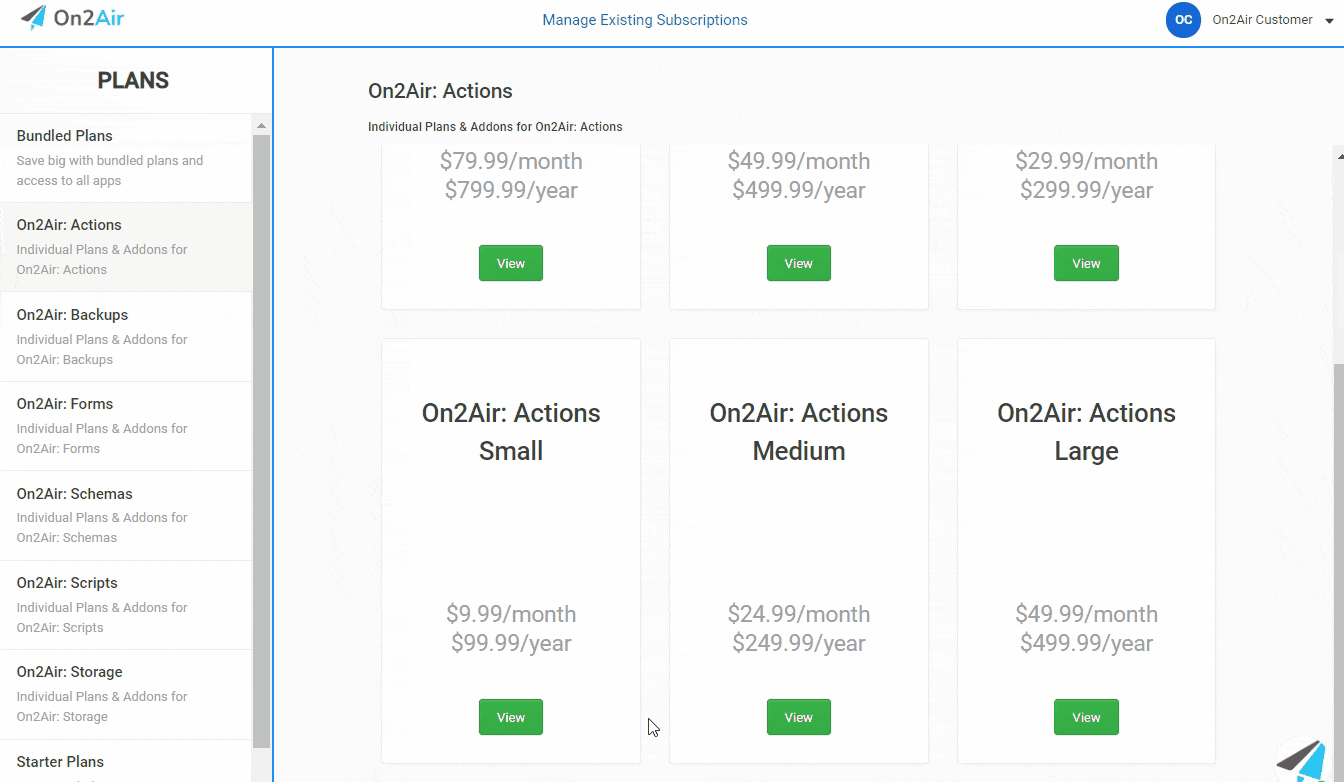Viewport: 1344px width, 782px height.
Task: Open Manage Existing Subscriptions link
Action: 644,20
